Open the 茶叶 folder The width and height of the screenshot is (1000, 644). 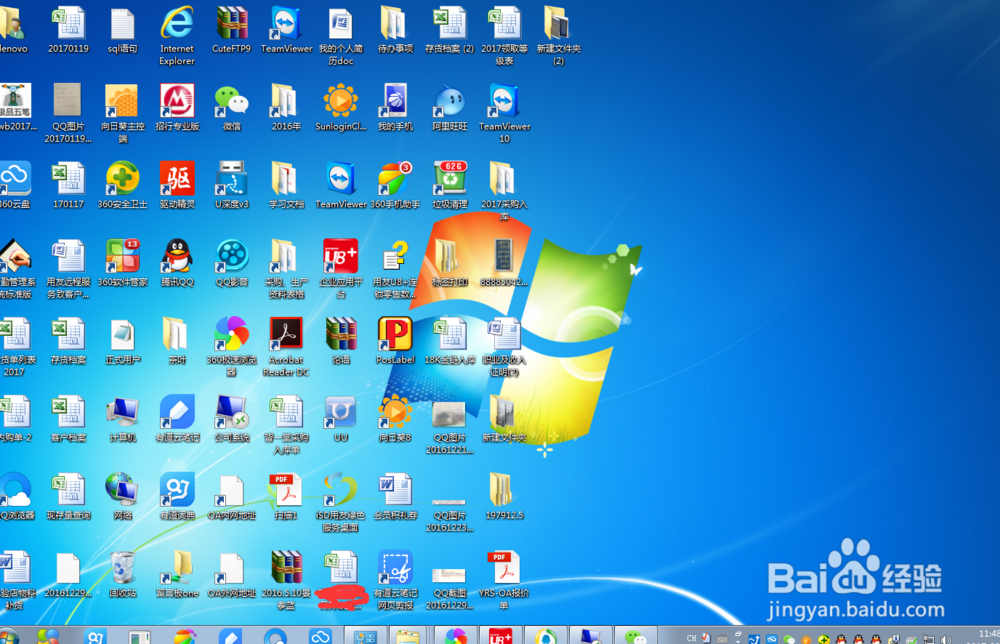[177, 341]
